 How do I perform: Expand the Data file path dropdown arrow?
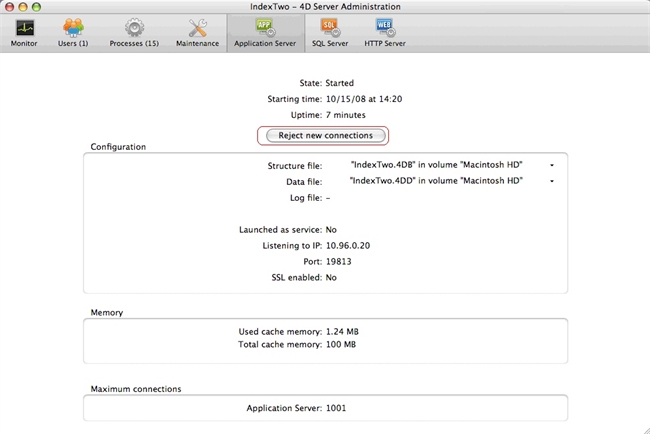[551, 182]
